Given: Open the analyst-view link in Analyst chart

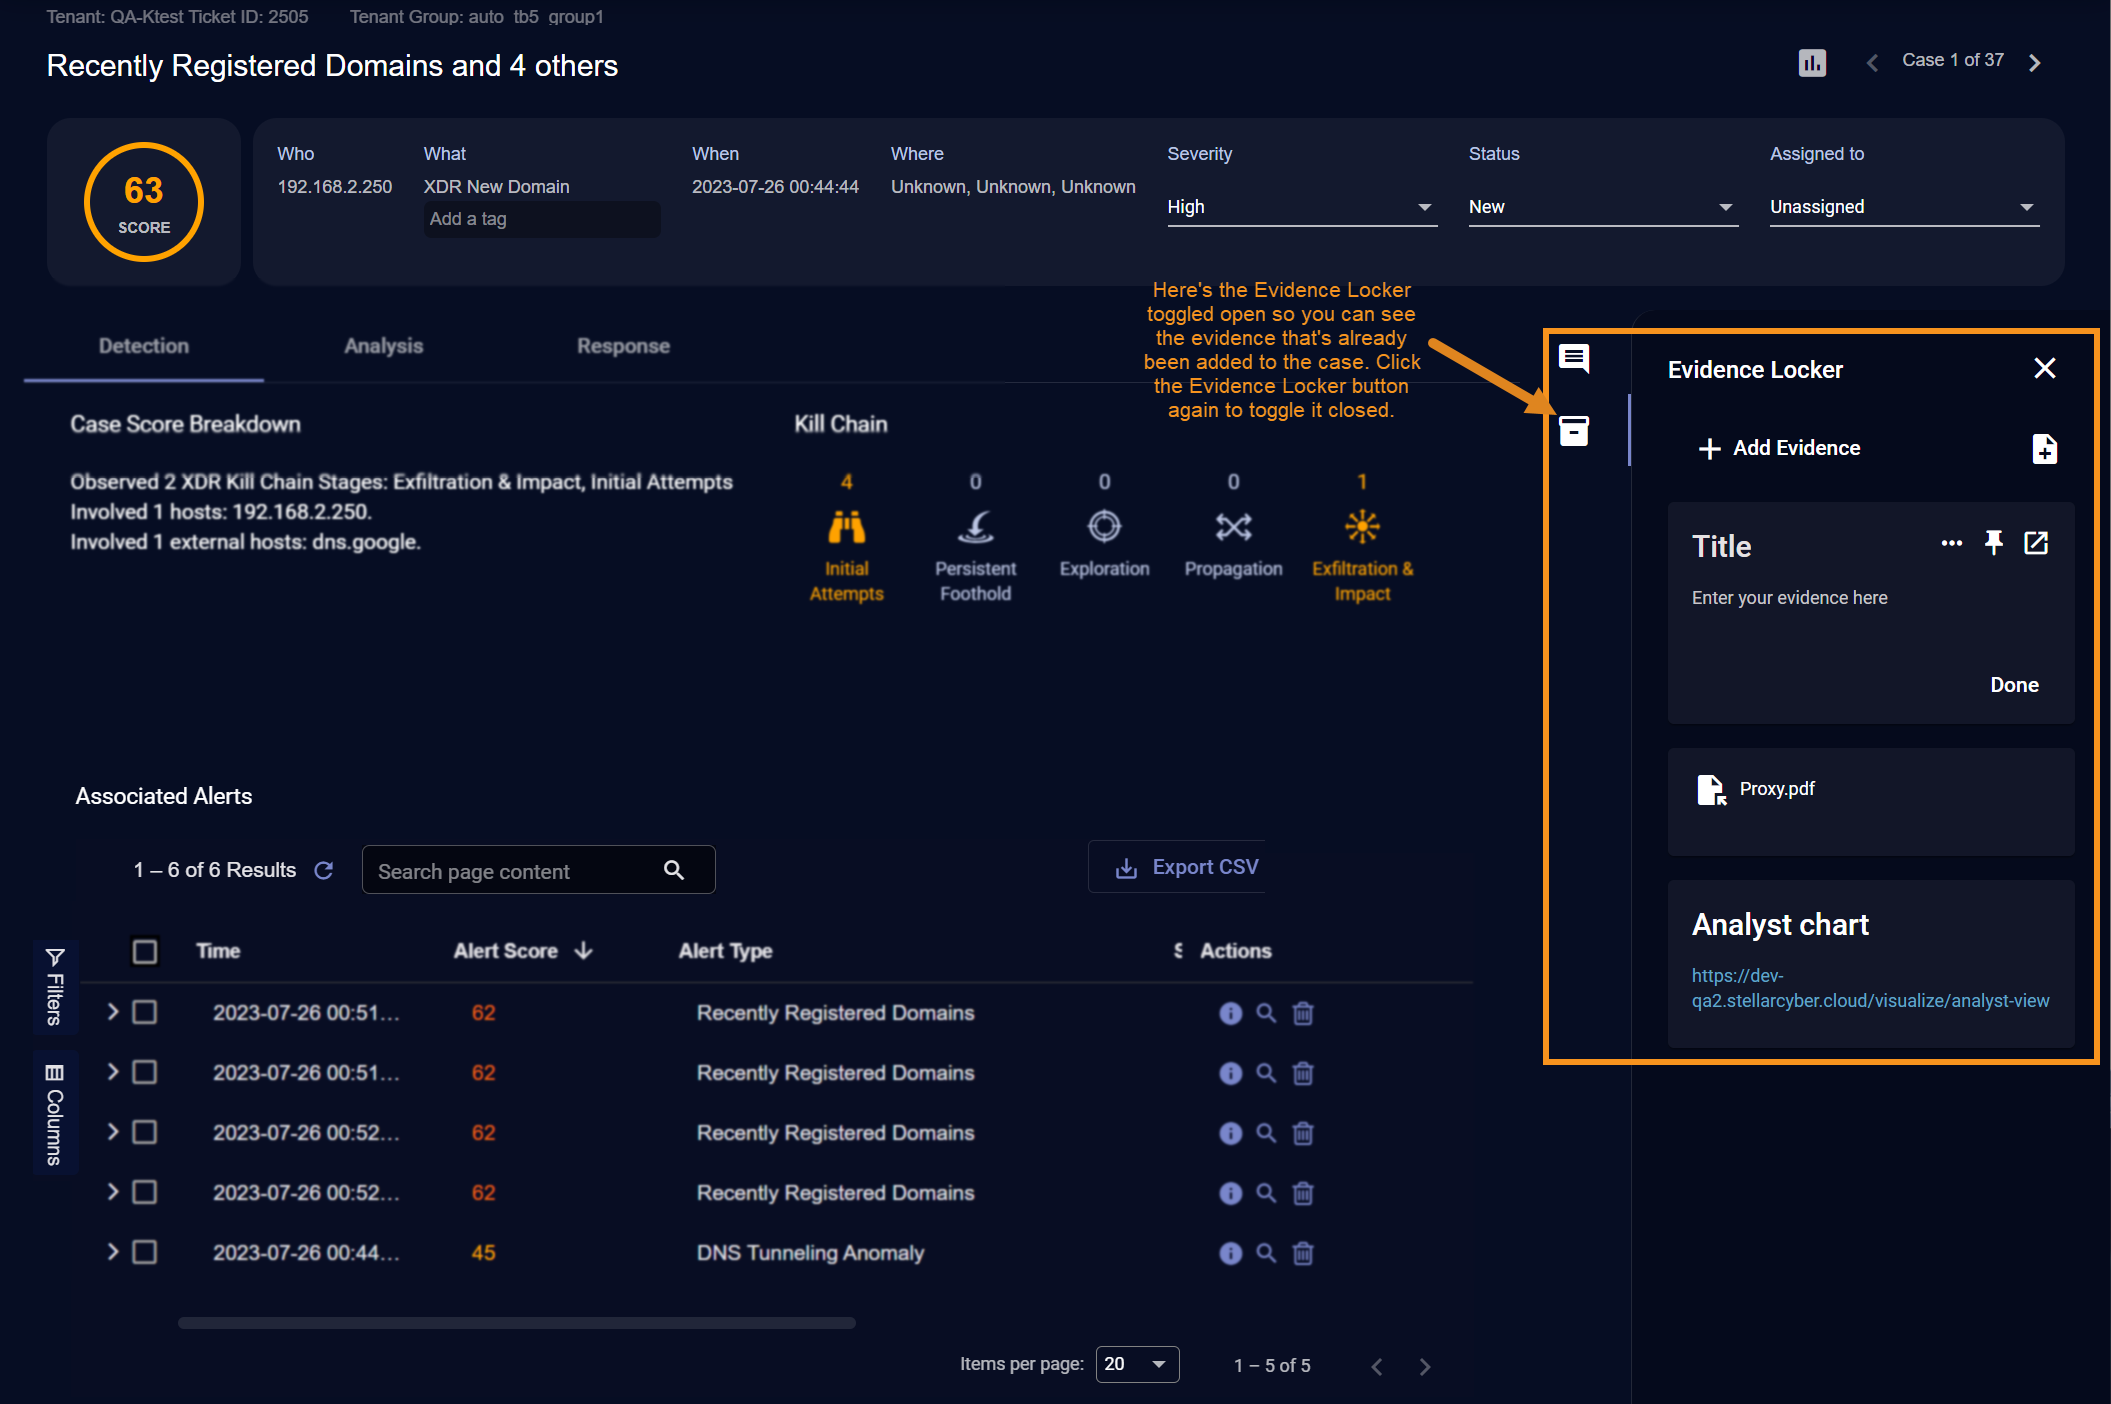Looking at the screenshot, I should tap(1869, 988).
